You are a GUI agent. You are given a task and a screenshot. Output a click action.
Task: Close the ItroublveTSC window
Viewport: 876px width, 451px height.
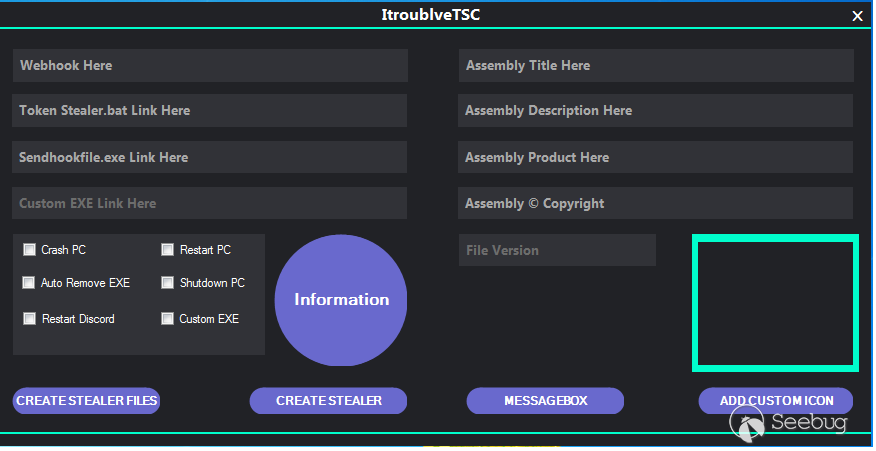coord(857,16)
